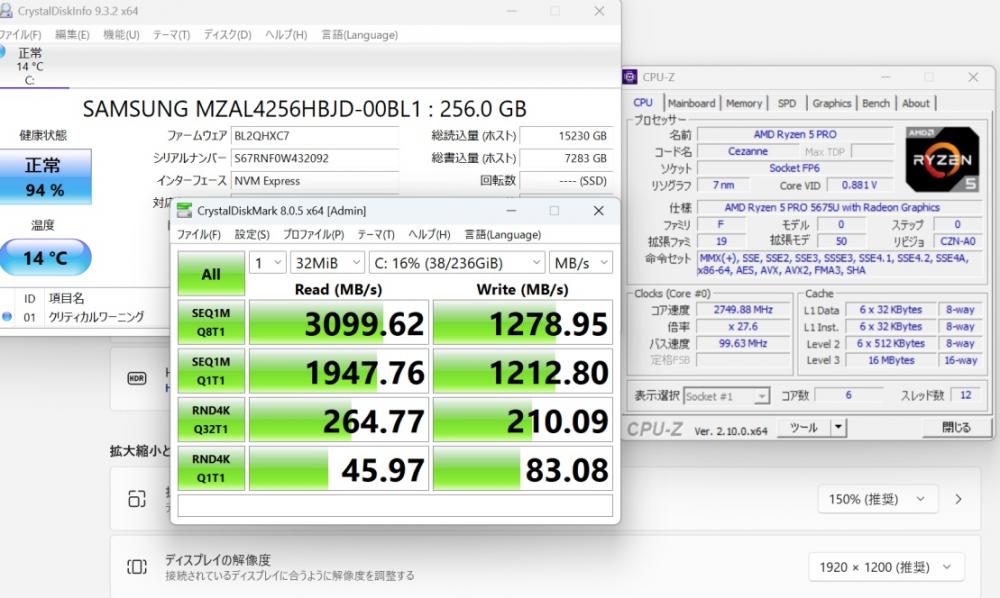
Task: Run the SEQ1M Q1T1 test
Action: (211, 371)
